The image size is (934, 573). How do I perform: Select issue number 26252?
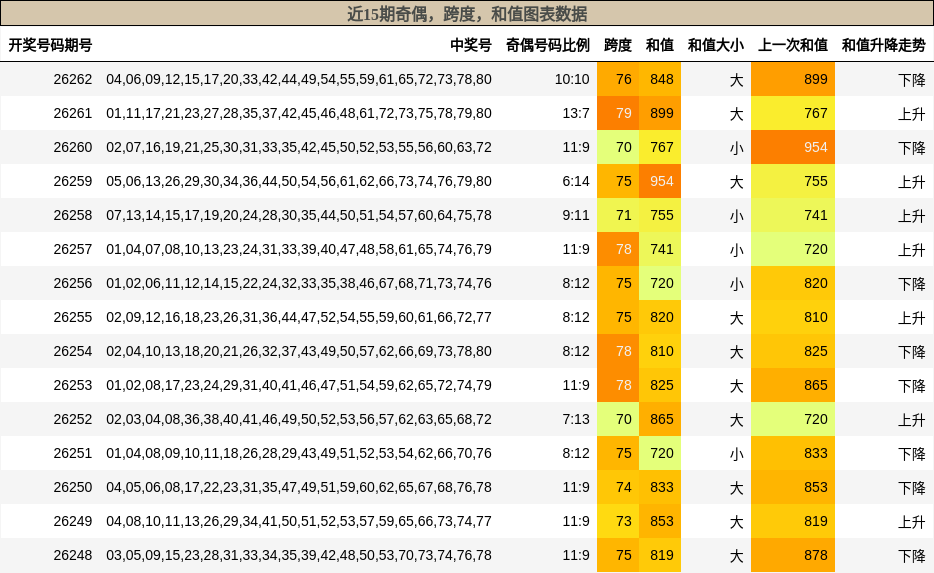pyautogui.click(x=73, y=419)
